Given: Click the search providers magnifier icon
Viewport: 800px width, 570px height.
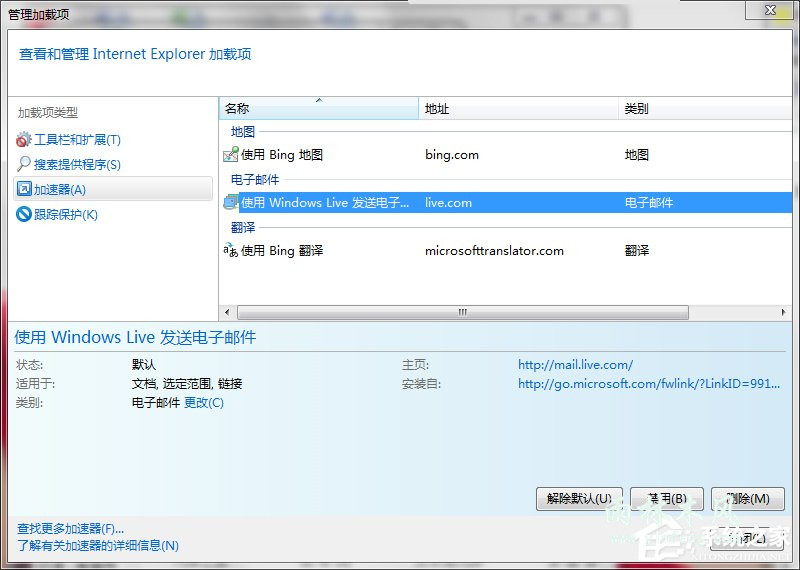Looking at the screenshot, I should tap(23, 164).
